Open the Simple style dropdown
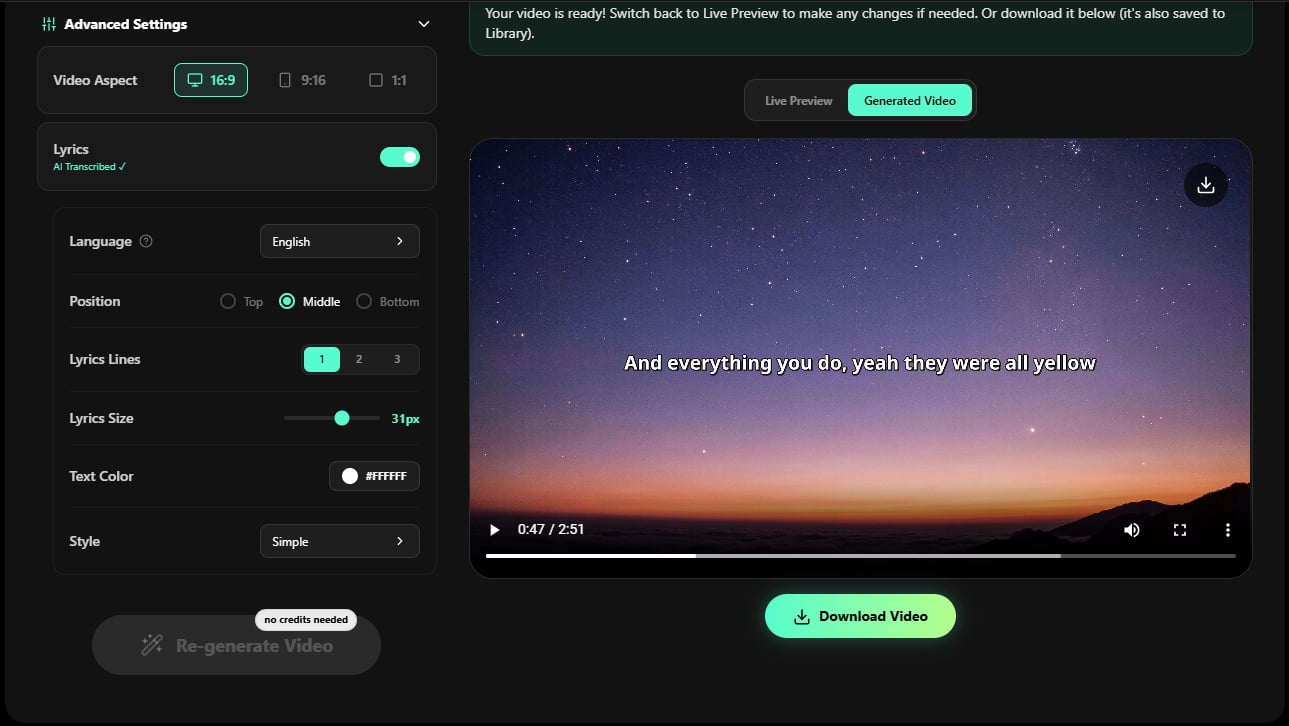Screen dimensions: 1289x726 (x=339, y=541)
